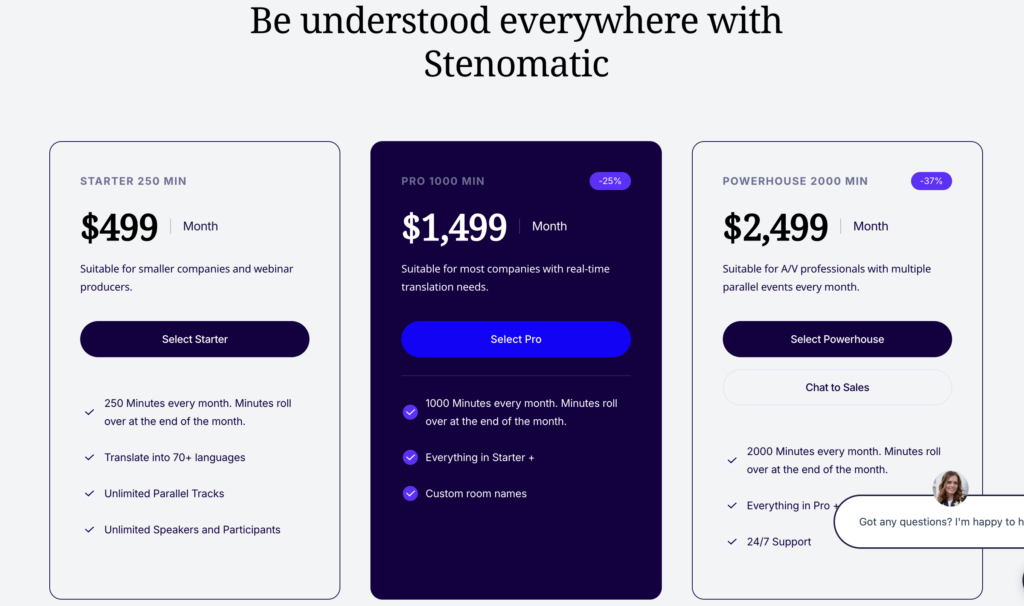
Task: Click checkmark beside 250 Minutes every month
Action: 90,411
